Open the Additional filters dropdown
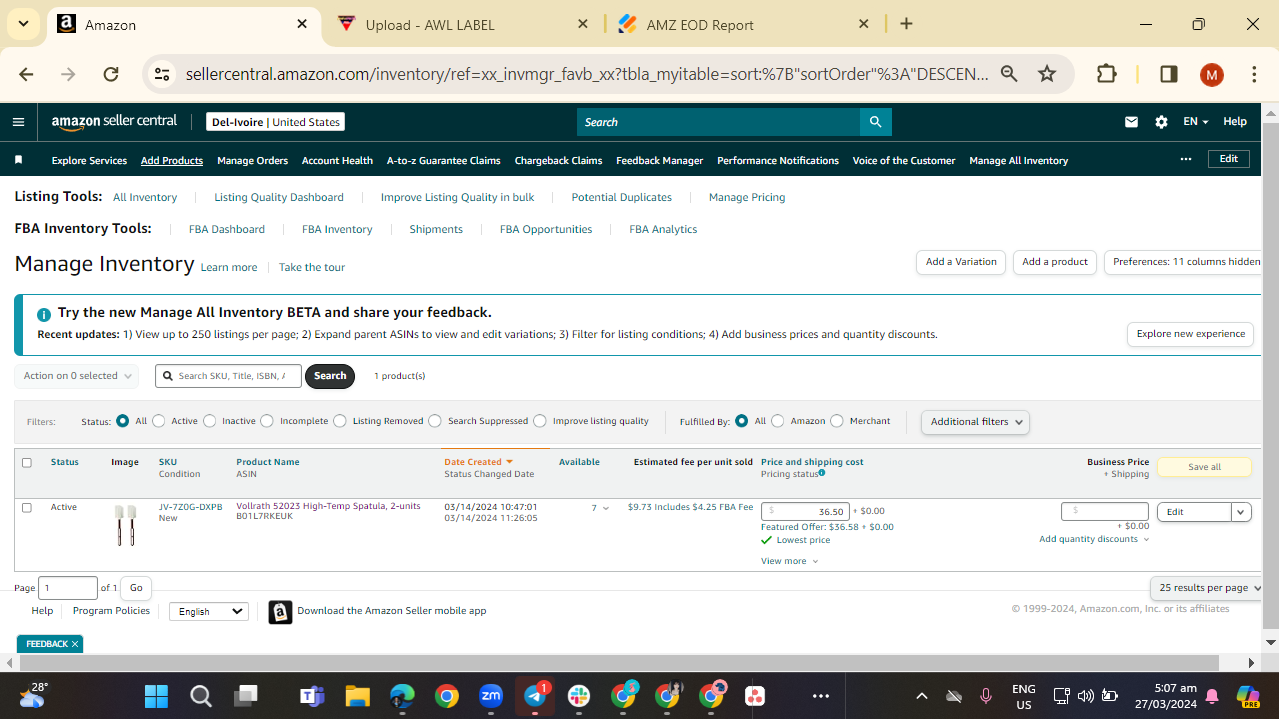Screen dimensions: 1279x719 (x=975, y=422)
